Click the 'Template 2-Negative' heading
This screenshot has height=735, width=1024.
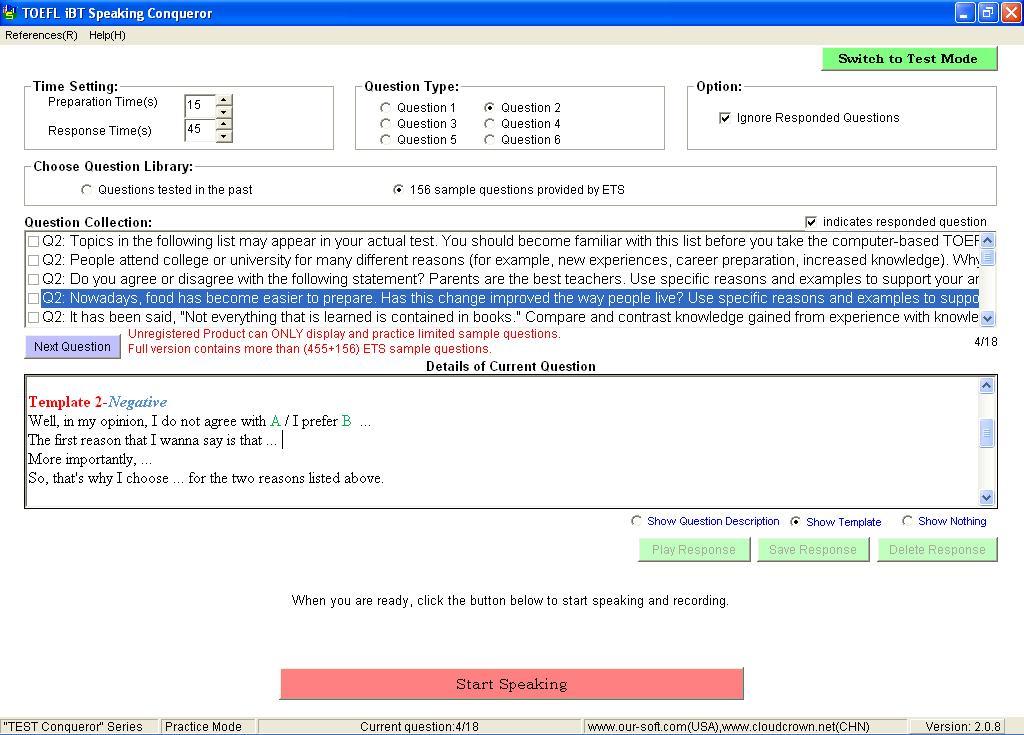(x=97, y=402)
